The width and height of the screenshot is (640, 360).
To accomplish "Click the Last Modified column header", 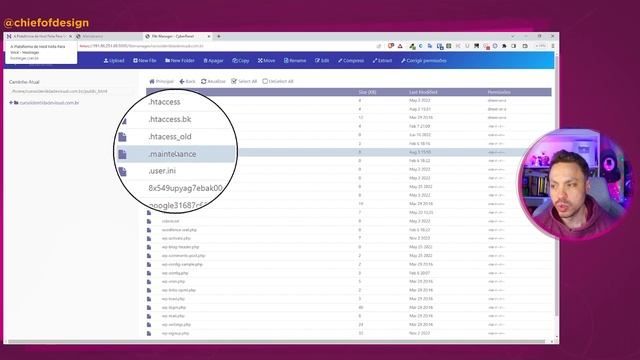I will tap(423, 92).
